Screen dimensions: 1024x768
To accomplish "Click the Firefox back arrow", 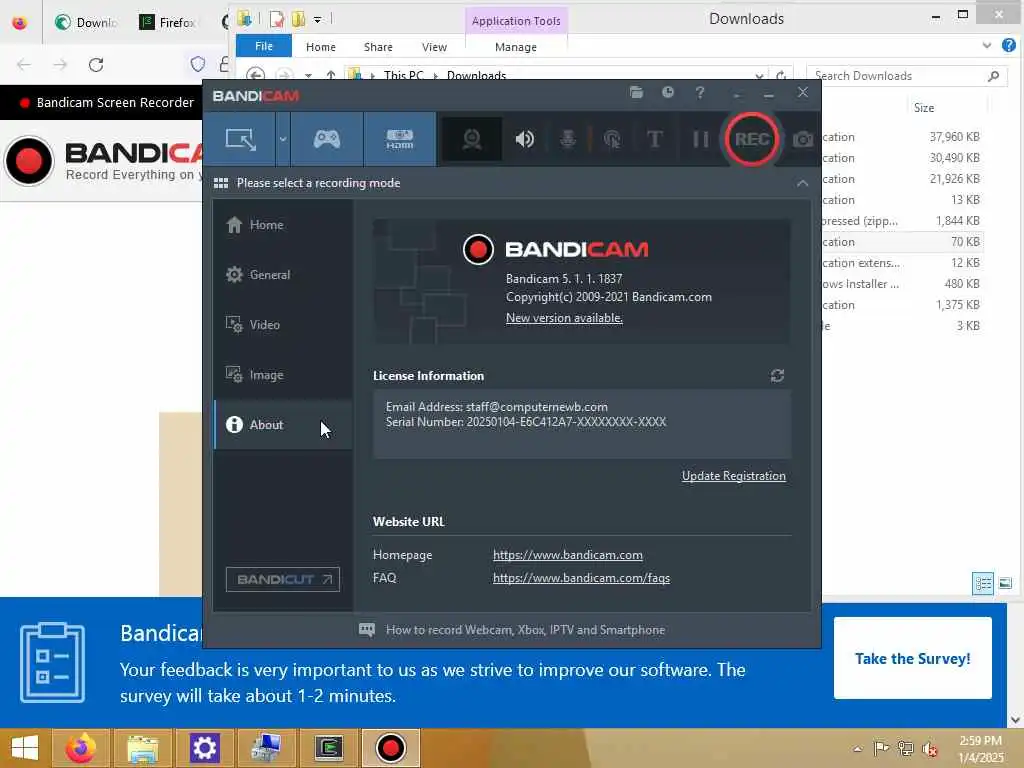I will coord(24,65).
